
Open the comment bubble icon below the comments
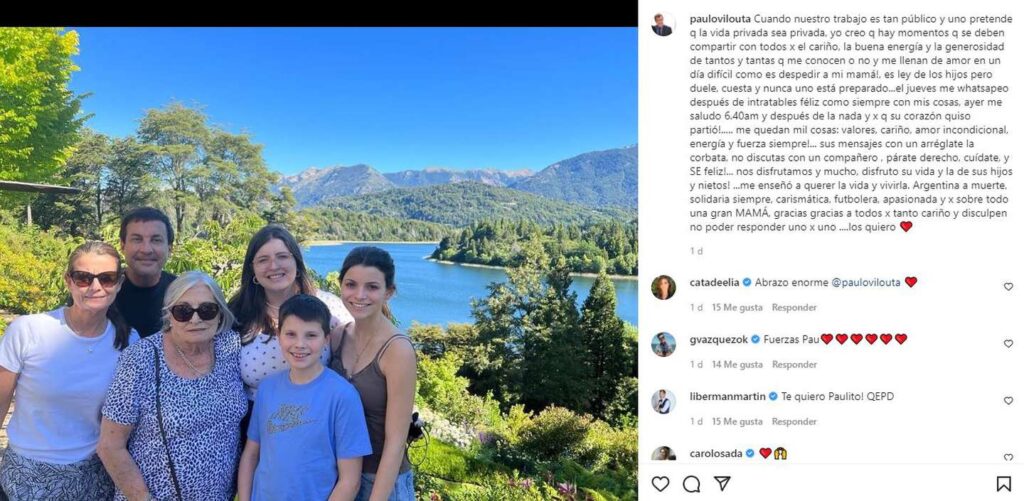tap(691, 484)
